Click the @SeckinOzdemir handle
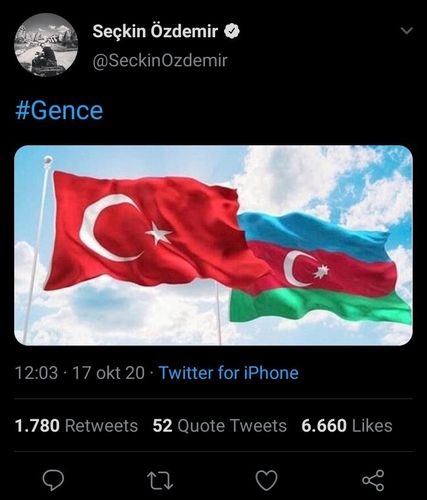Viewport: 427px width, 500px height. click(x=160, y=61)
